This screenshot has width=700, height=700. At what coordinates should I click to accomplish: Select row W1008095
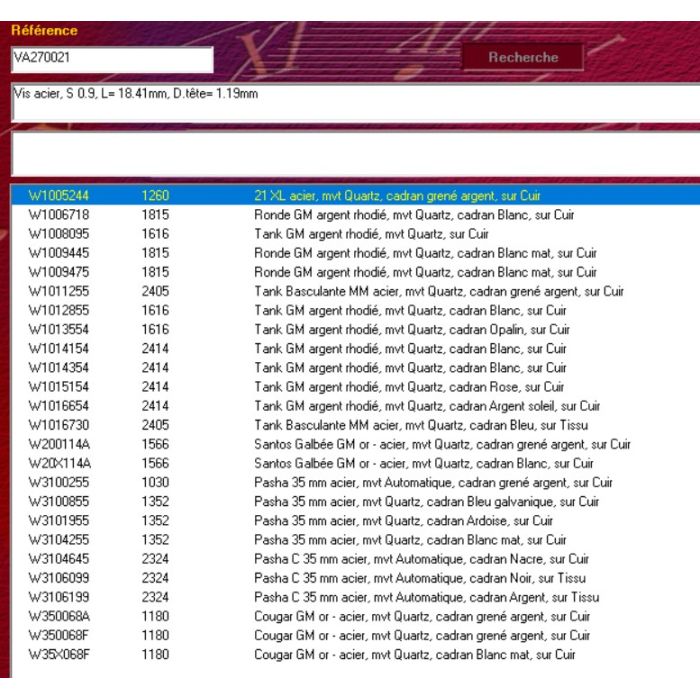pos(355,234)
